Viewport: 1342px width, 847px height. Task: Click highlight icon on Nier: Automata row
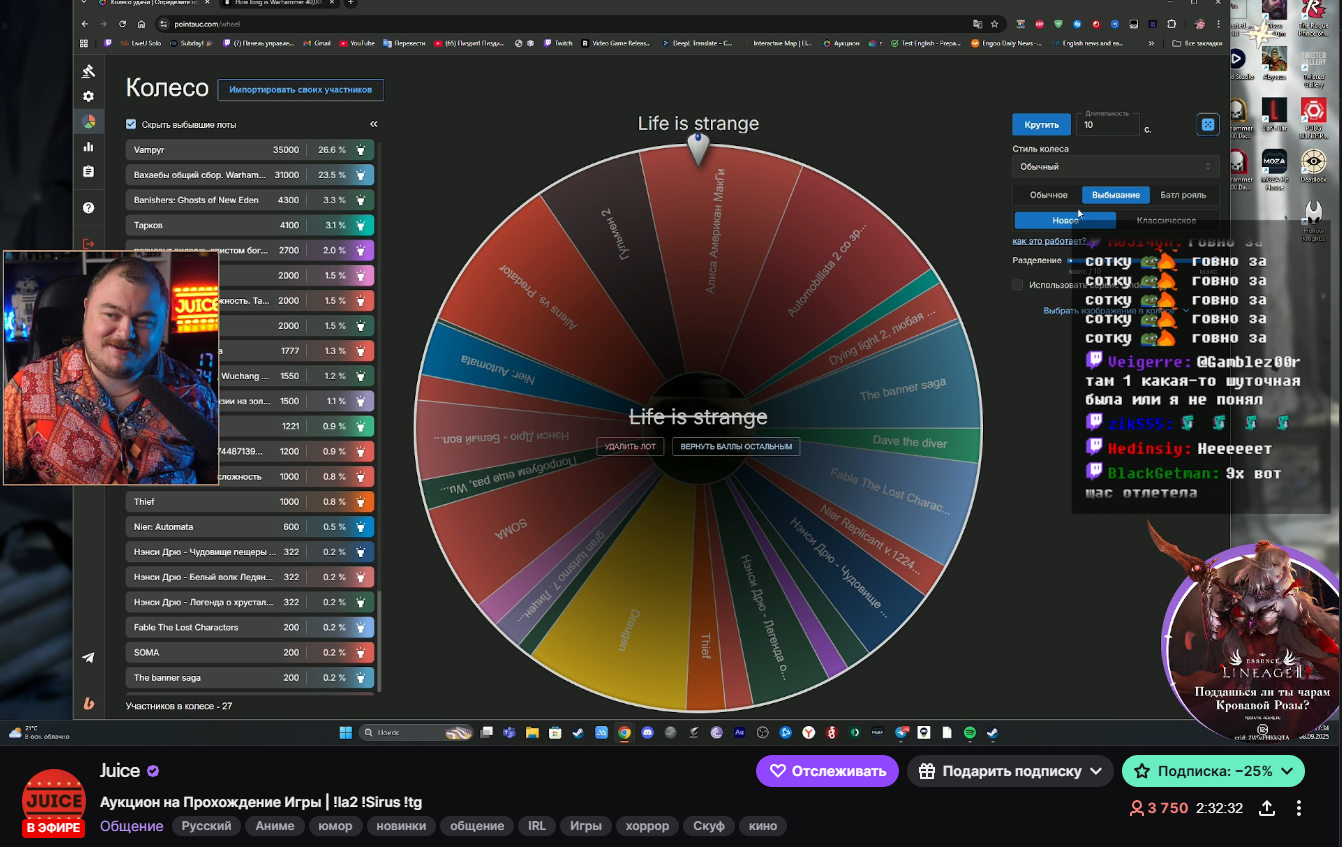point(360,527)
